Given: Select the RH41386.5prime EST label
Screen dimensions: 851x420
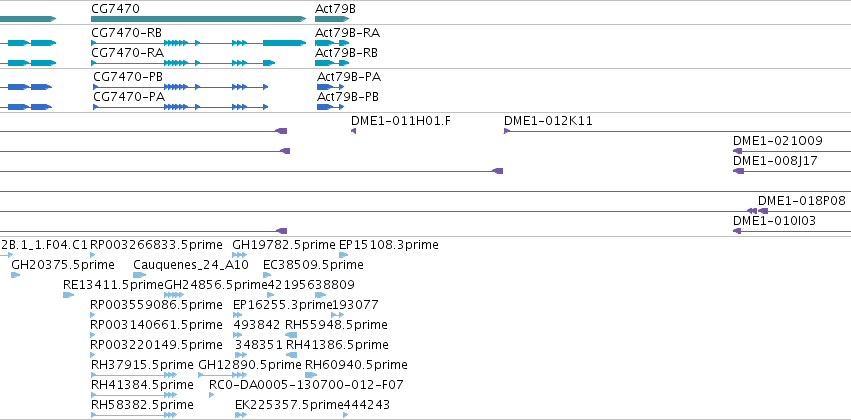Looking at the screenshot, I should coord(337,345).
